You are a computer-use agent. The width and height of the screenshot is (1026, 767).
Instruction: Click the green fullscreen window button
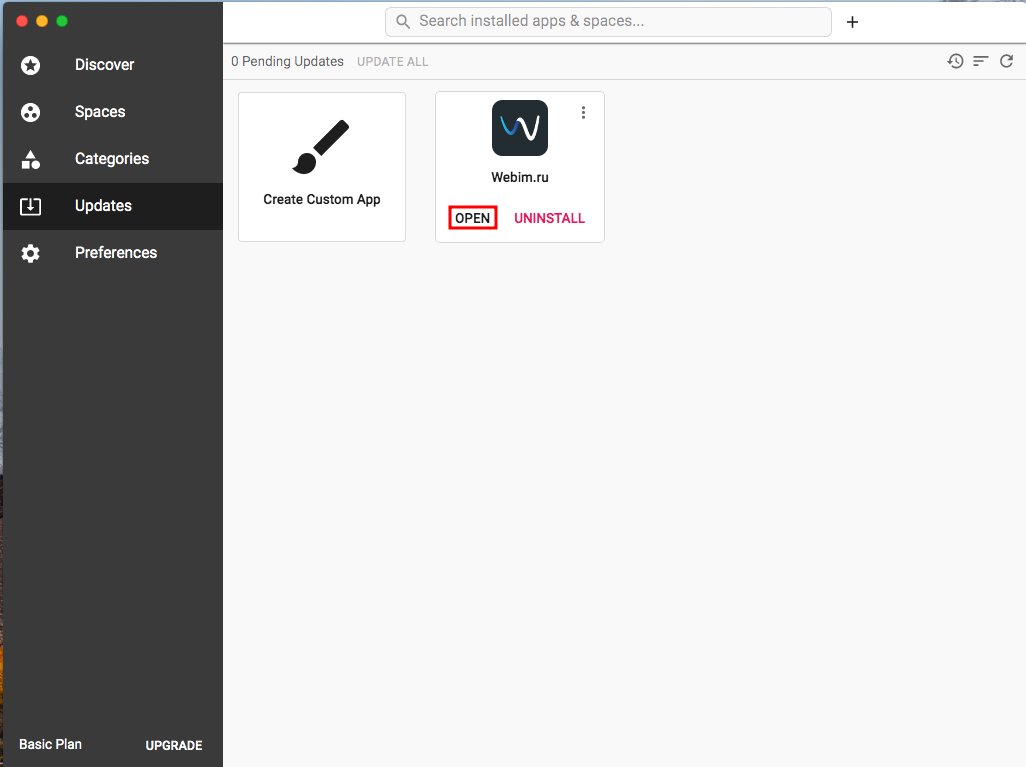(62, 21)
